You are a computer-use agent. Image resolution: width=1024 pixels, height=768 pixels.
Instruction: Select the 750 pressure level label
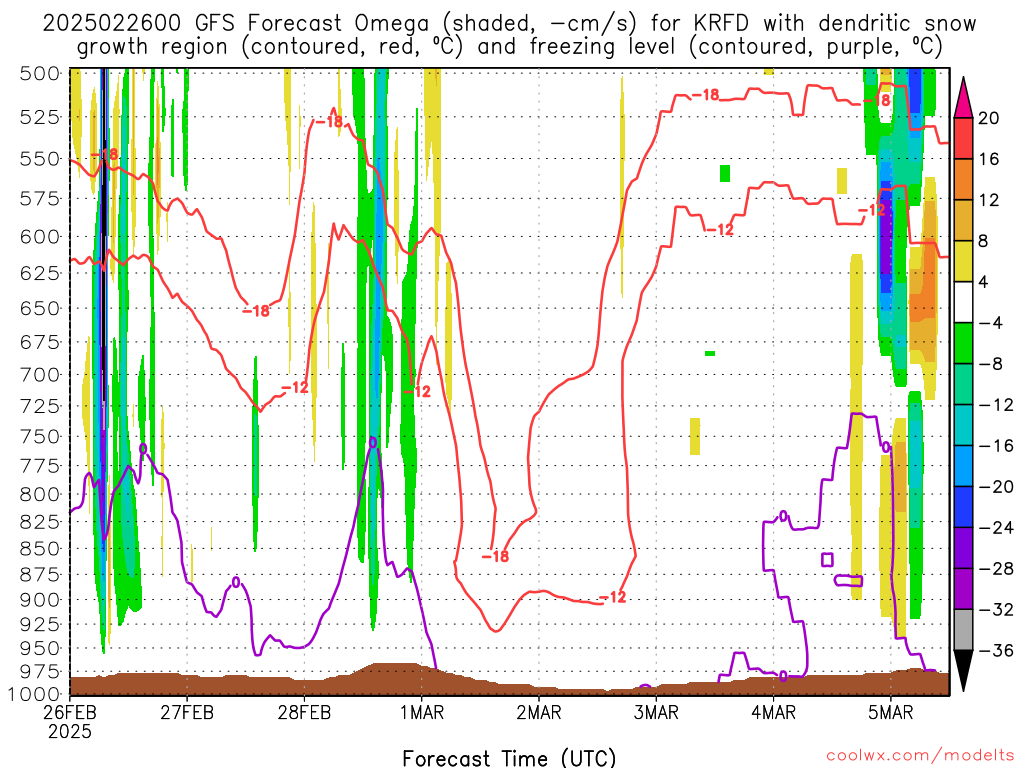pyautogui.click(x=40, y=436)
